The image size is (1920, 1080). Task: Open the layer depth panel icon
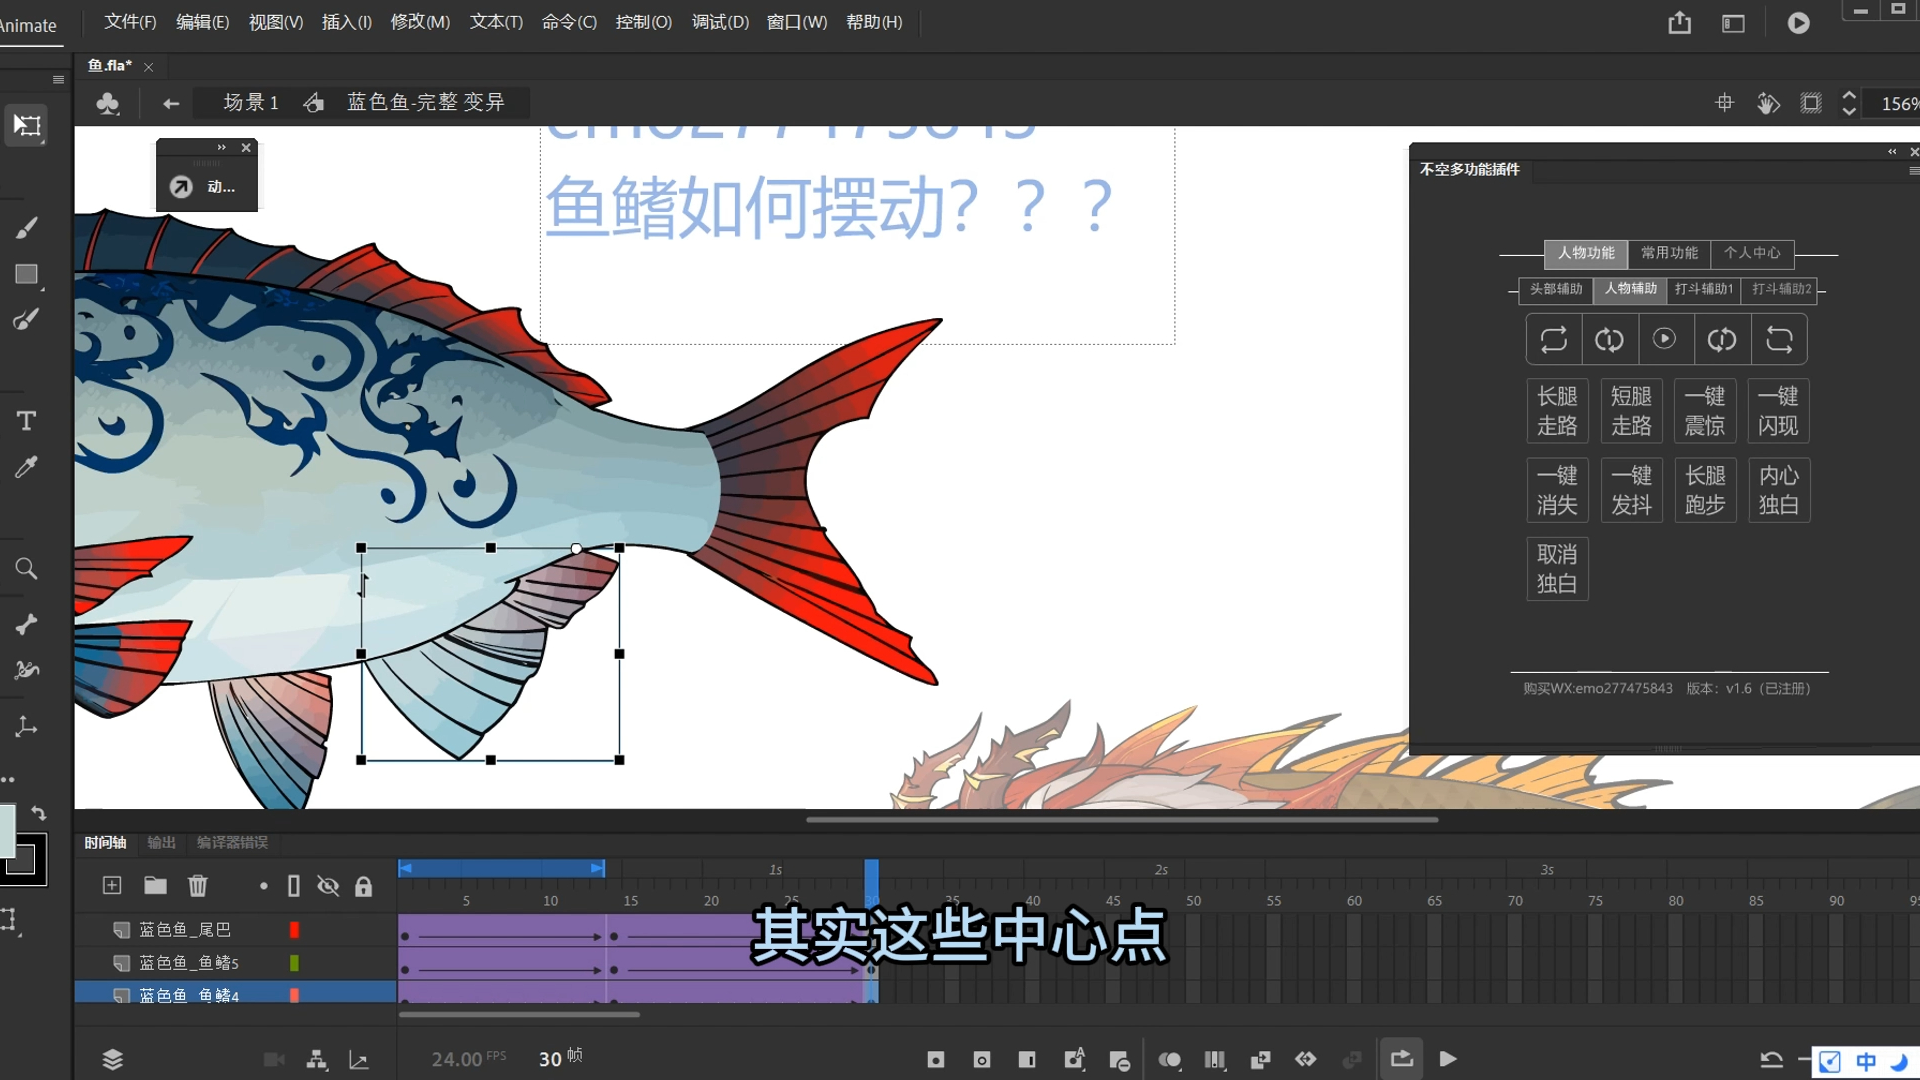tap(113, 1060)
